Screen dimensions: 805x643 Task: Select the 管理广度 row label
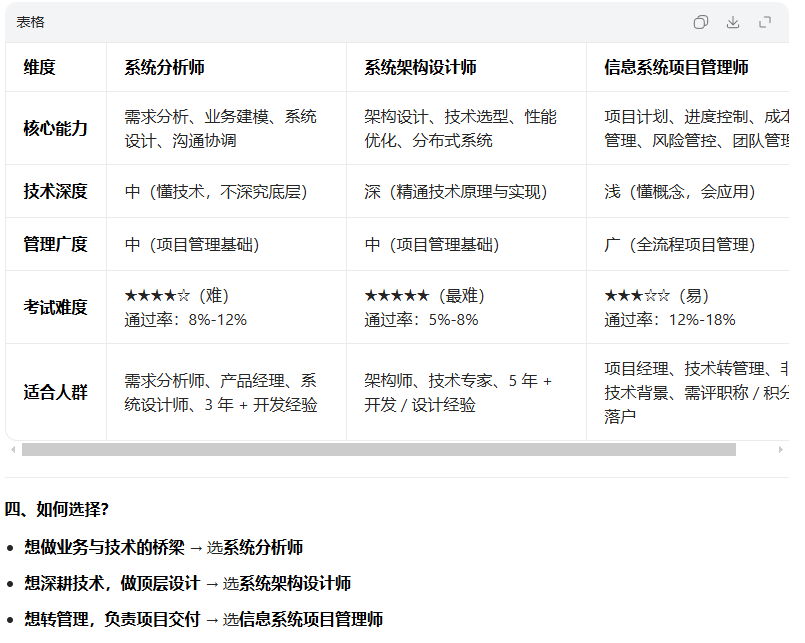coord(56,244)
